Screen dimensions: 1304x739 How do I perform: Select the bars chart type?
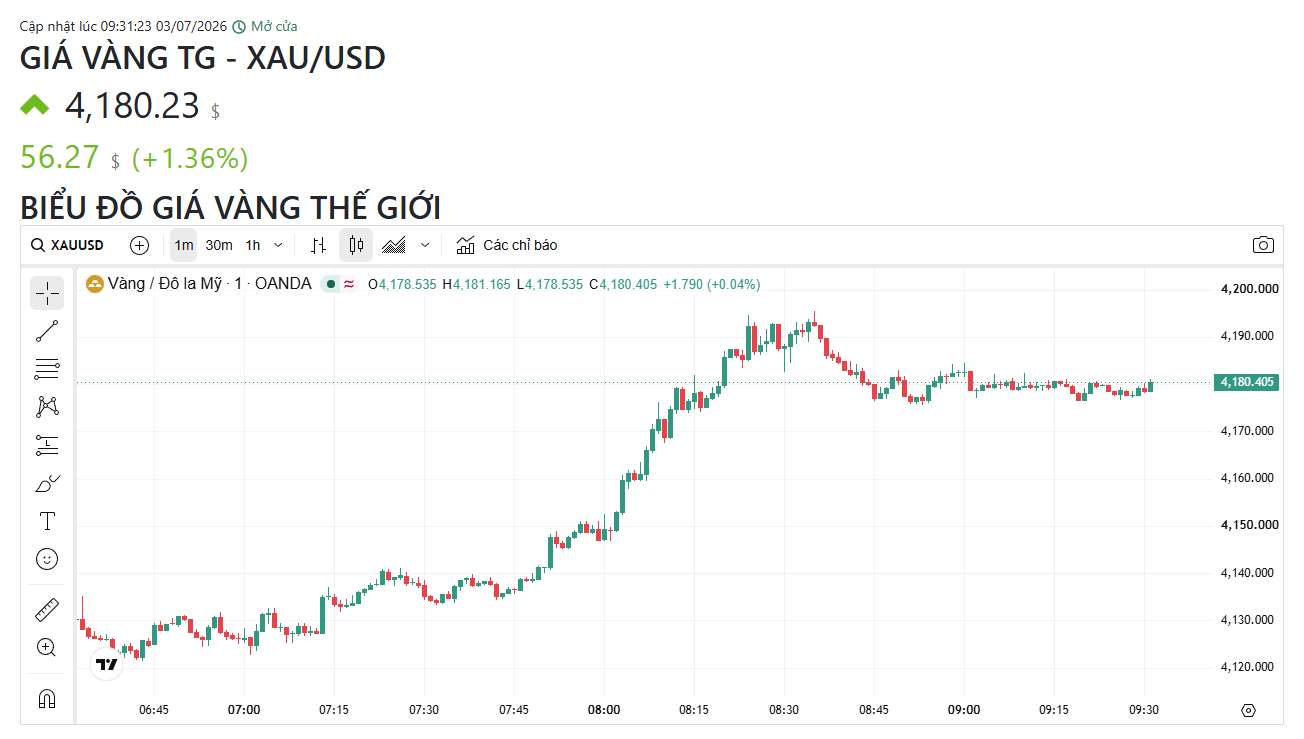coord(319,245)
